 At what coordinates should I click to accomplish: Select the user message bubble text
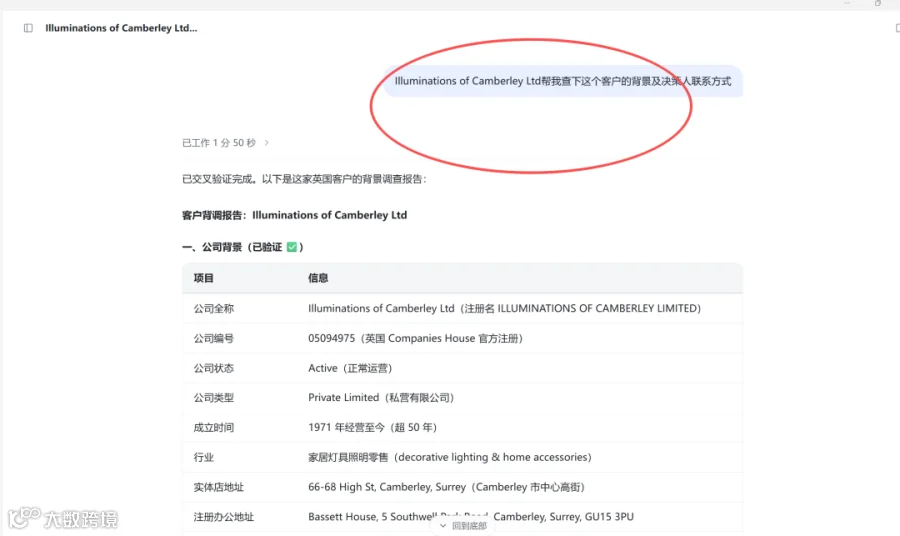tap(562, 81)
